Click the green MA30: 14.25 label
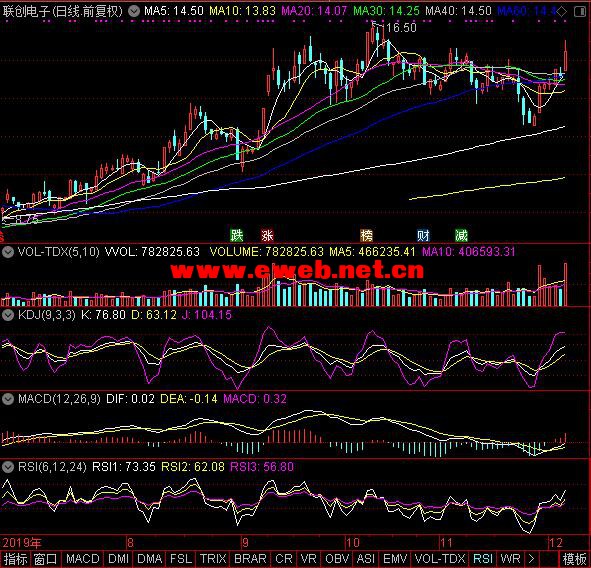 (386, 11)
